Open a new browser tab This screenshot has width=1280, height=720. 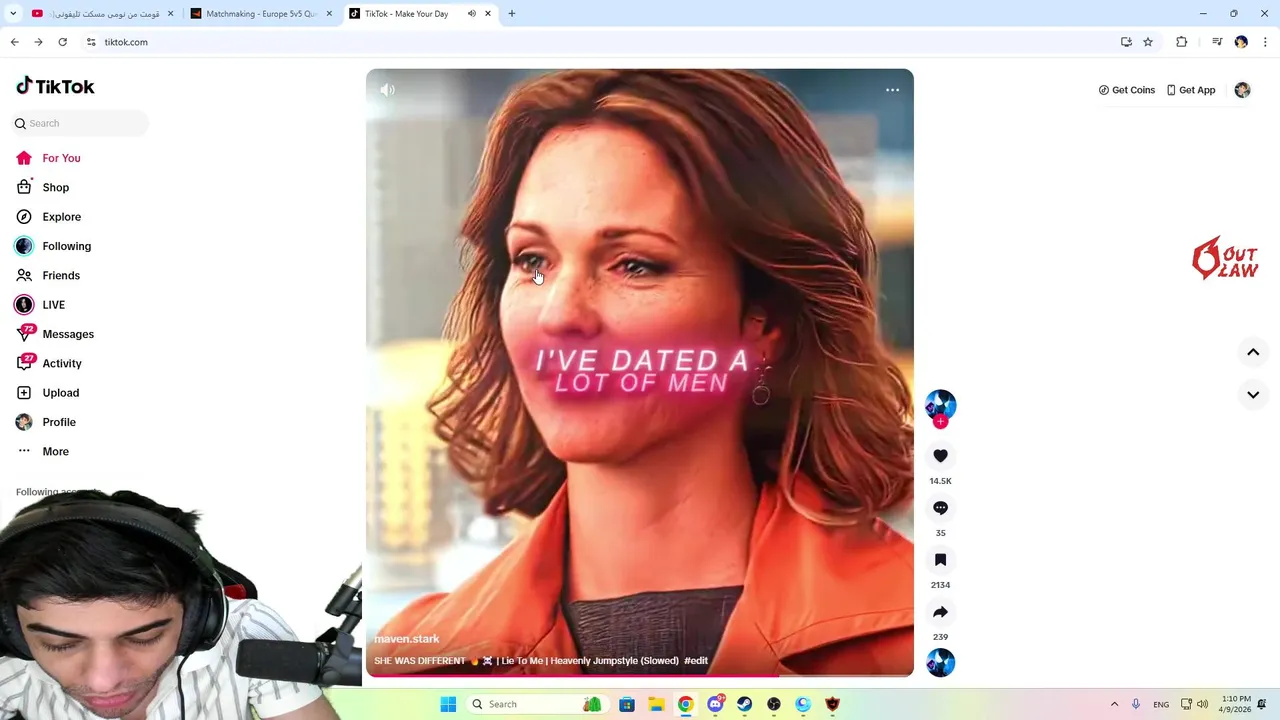(x=512, y=14)
